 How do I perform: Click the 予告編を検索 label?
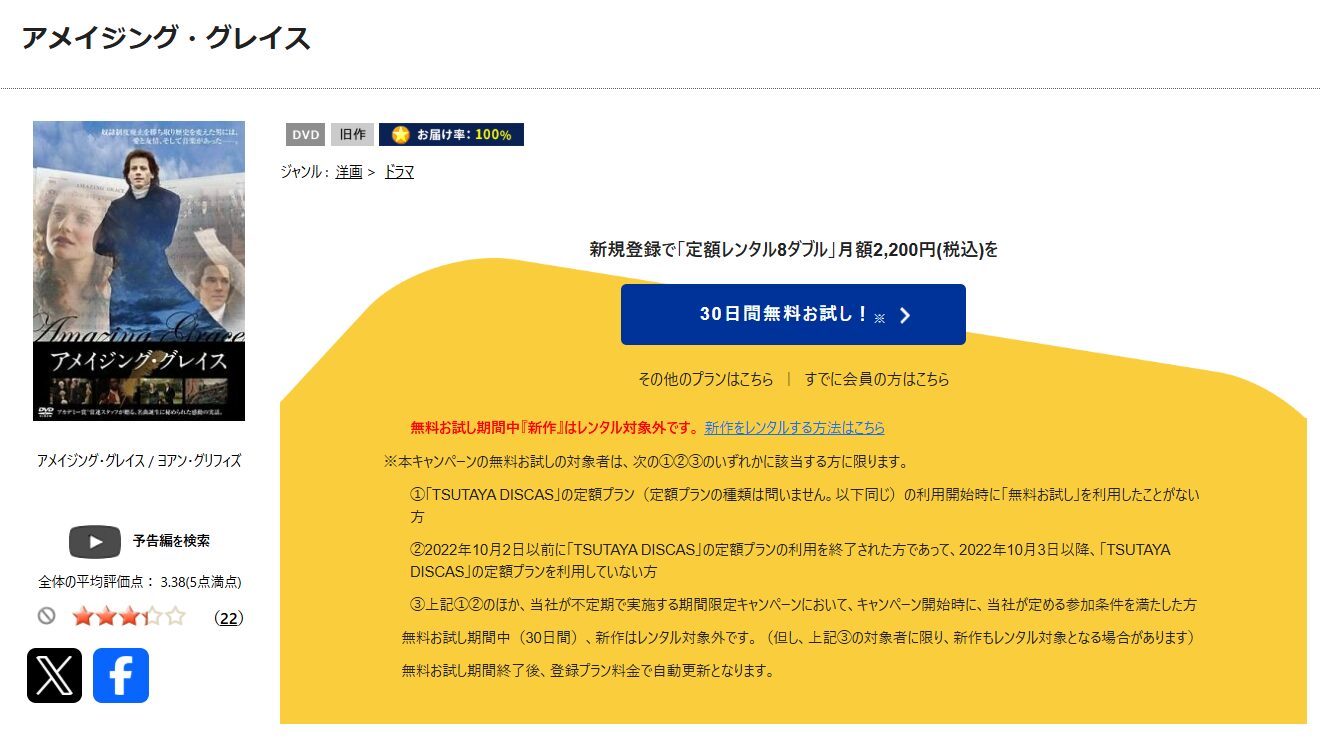point(171,541)
